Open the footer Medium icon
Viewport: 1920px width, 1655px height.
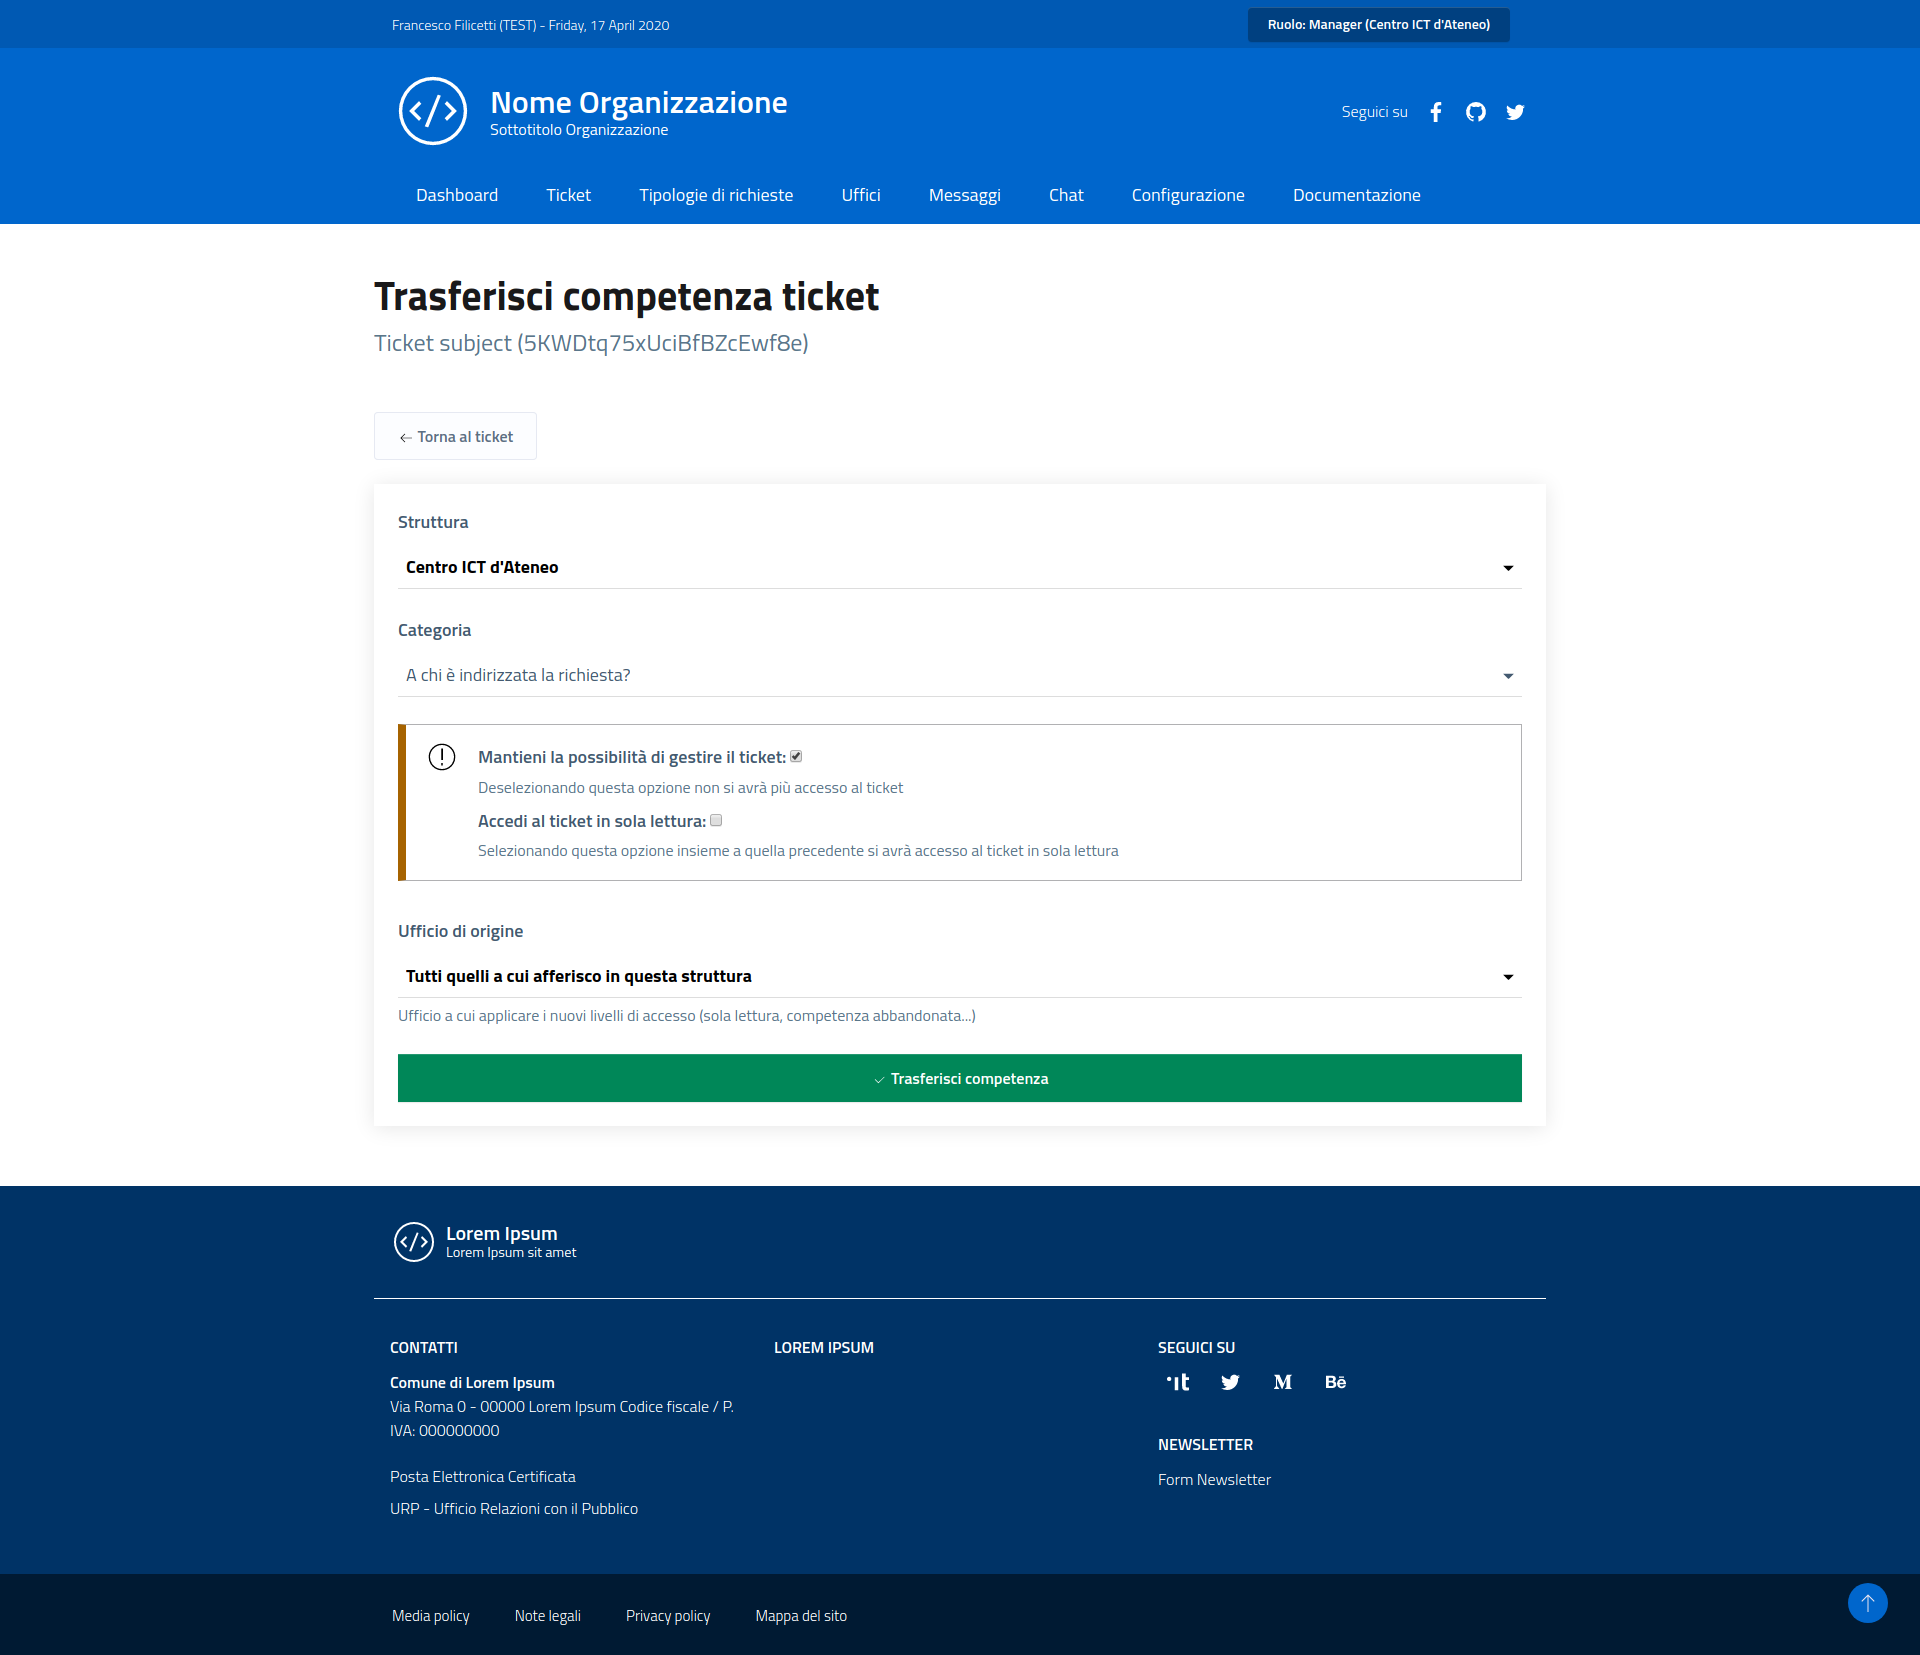coord(1283,1382)
